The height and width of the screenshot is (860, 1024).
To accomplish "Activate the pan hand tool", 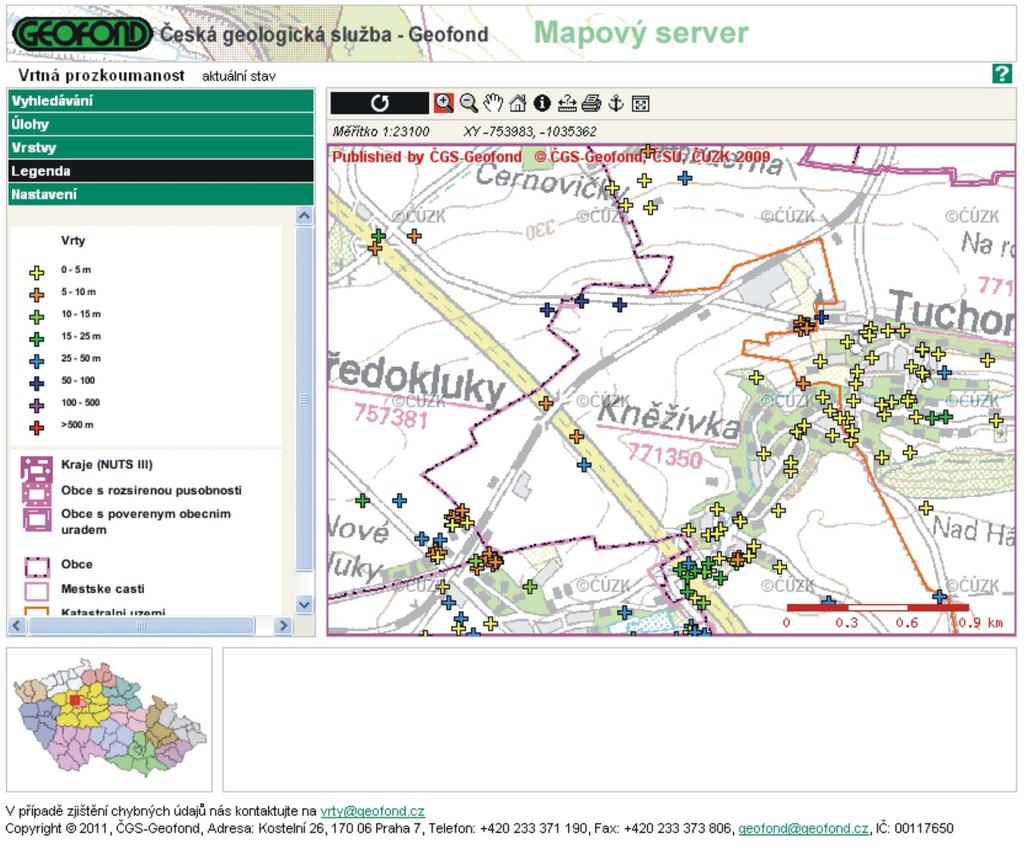I will point(493,103).
